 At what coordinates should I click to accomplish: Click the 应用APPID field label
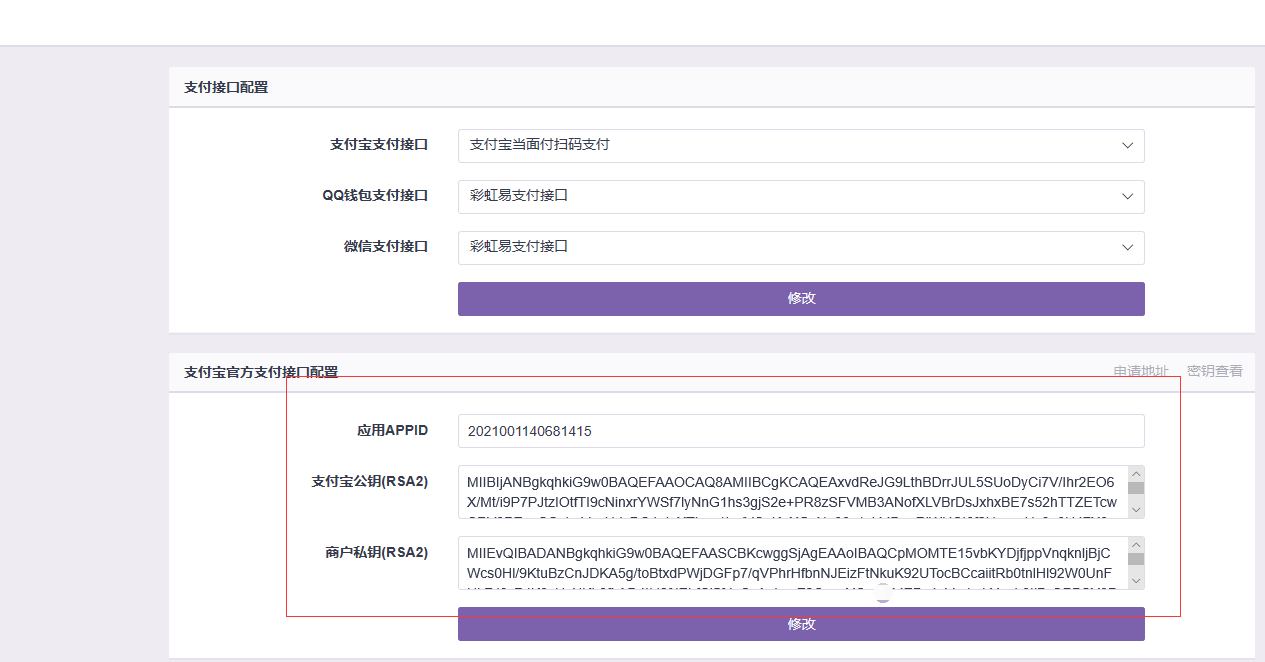click(392, 431)
